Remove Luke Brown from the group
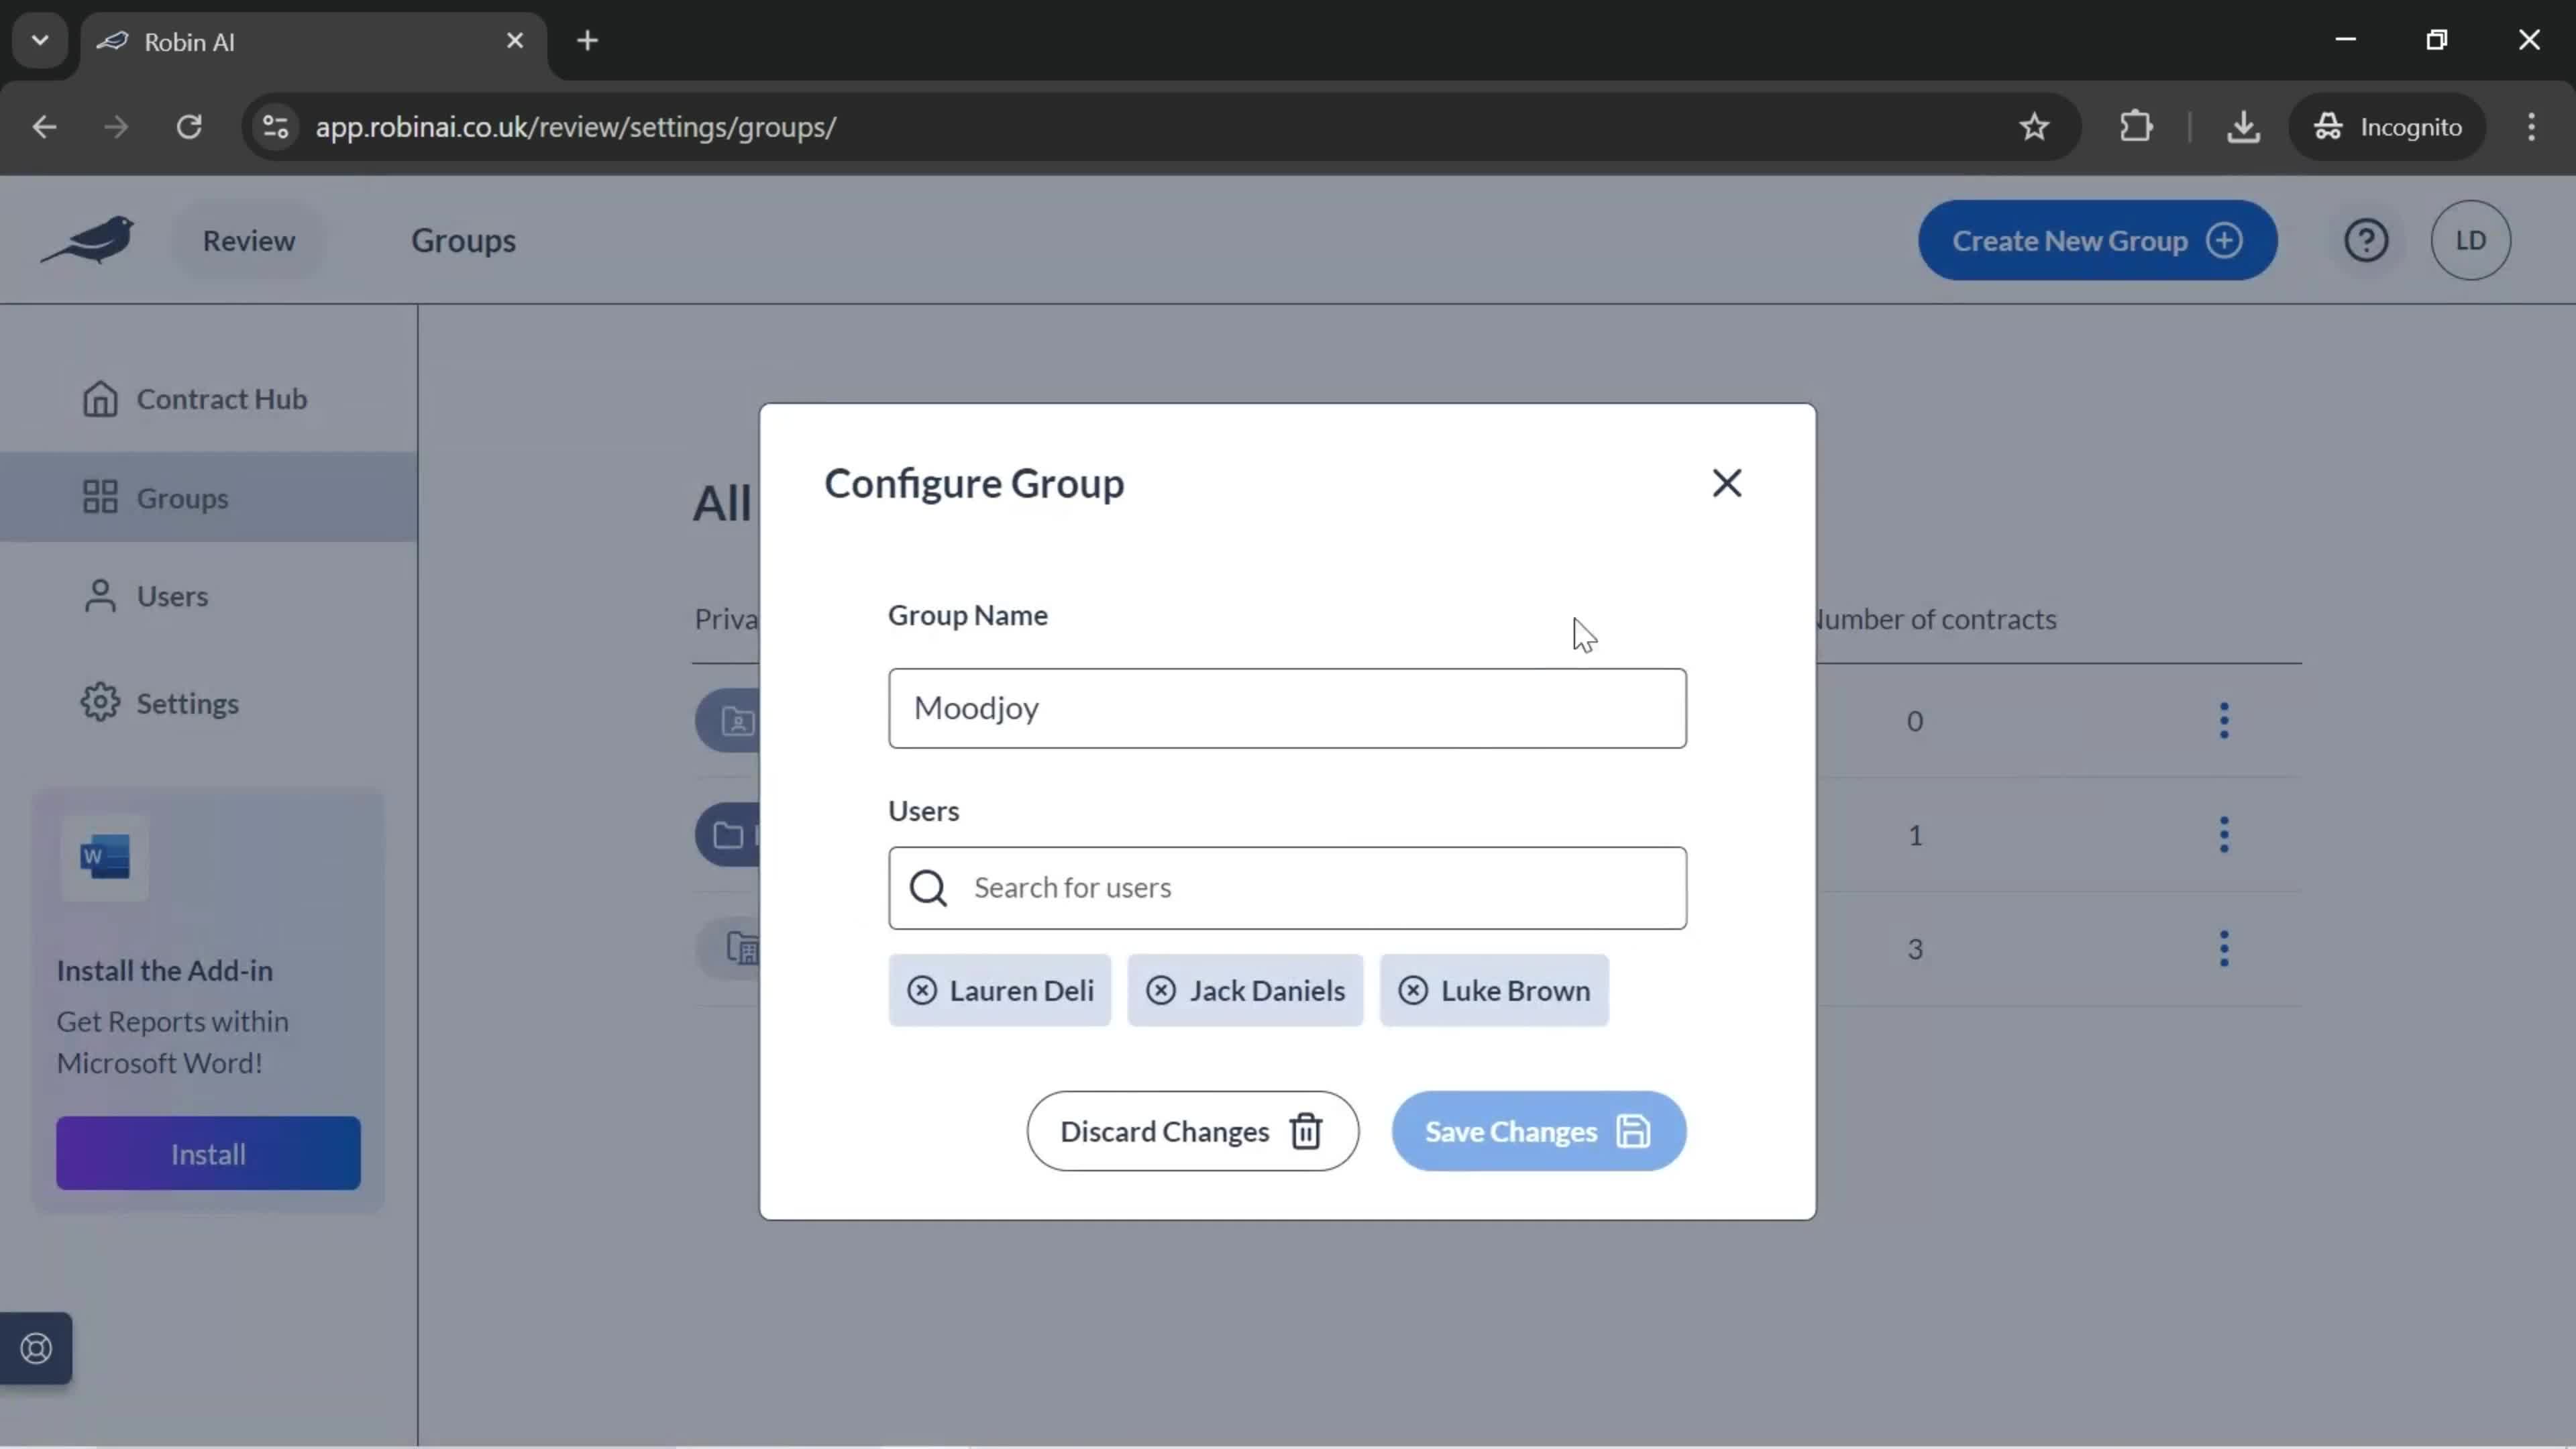This screenshot has width=2576, height=1449. [x=1413, y=989]
